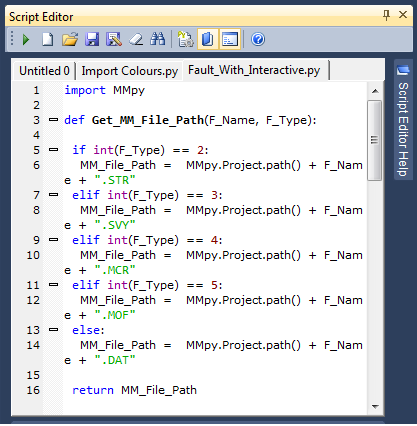The height and width of the screenshot is (426, 417).
Task: Switch to the Untitled 0 tab
Action: [x=44, y=71]
